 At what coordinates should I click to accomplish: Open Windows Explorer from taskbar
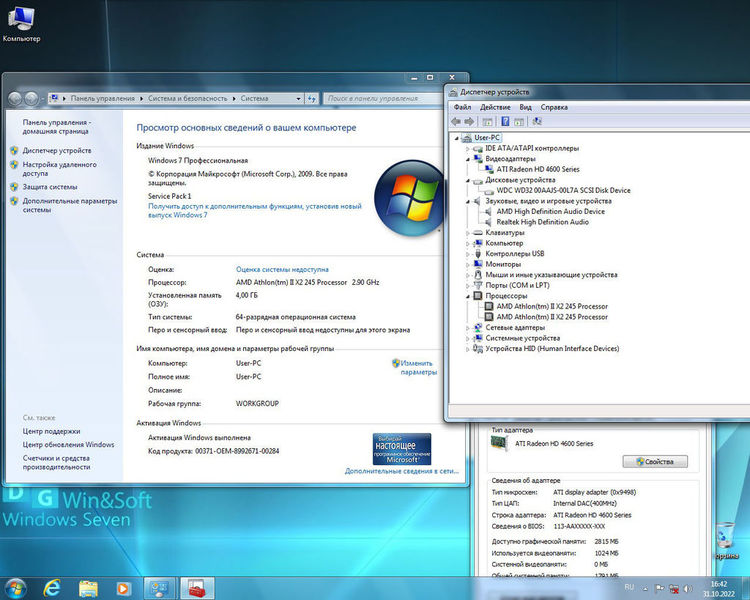[88, 589]
